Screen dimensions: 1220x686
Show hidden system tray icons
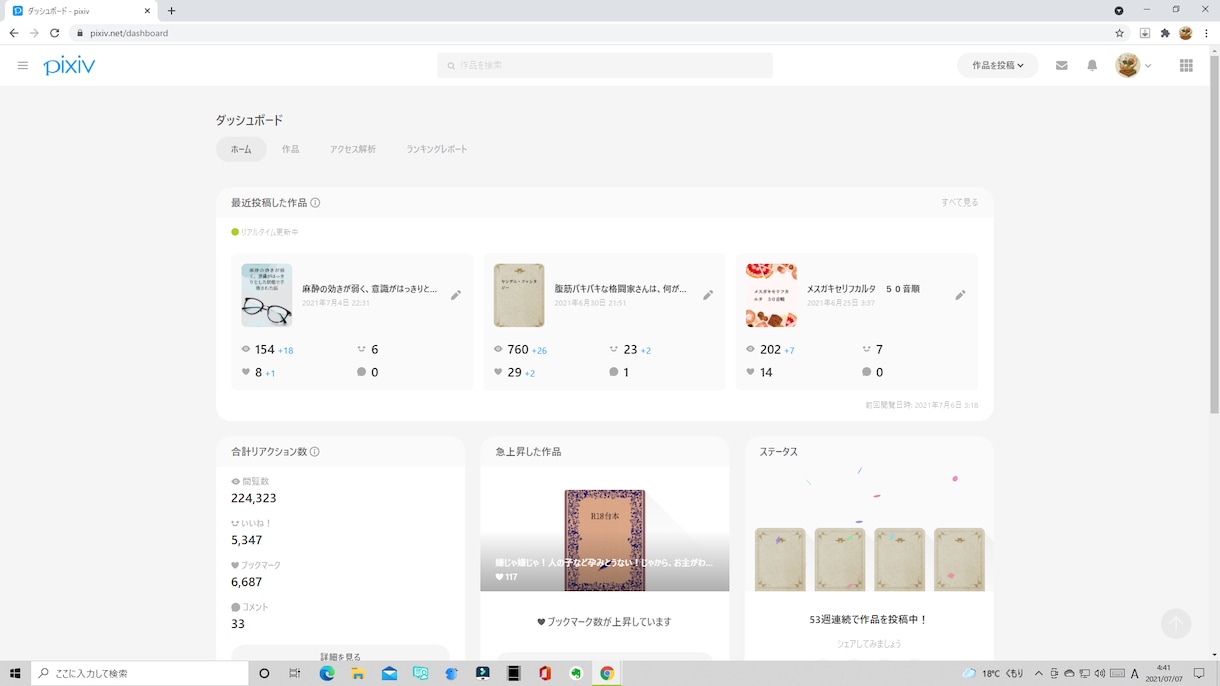pos(1038,674)
